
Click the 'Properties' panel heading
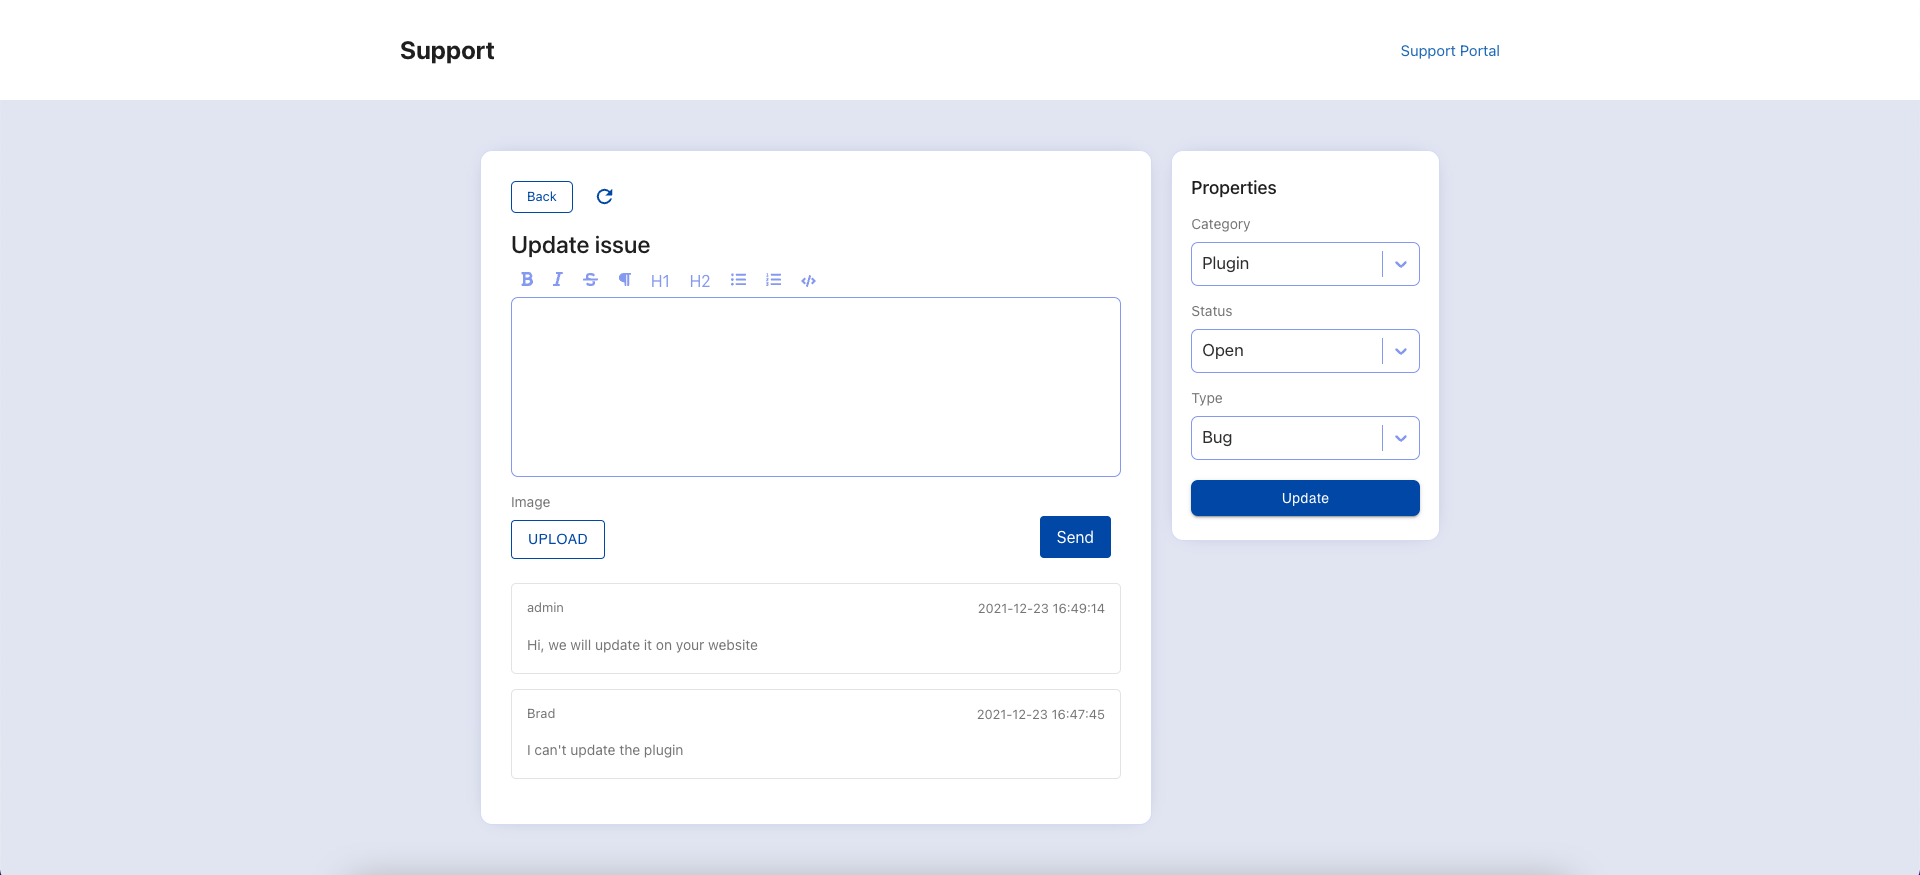1234,188
